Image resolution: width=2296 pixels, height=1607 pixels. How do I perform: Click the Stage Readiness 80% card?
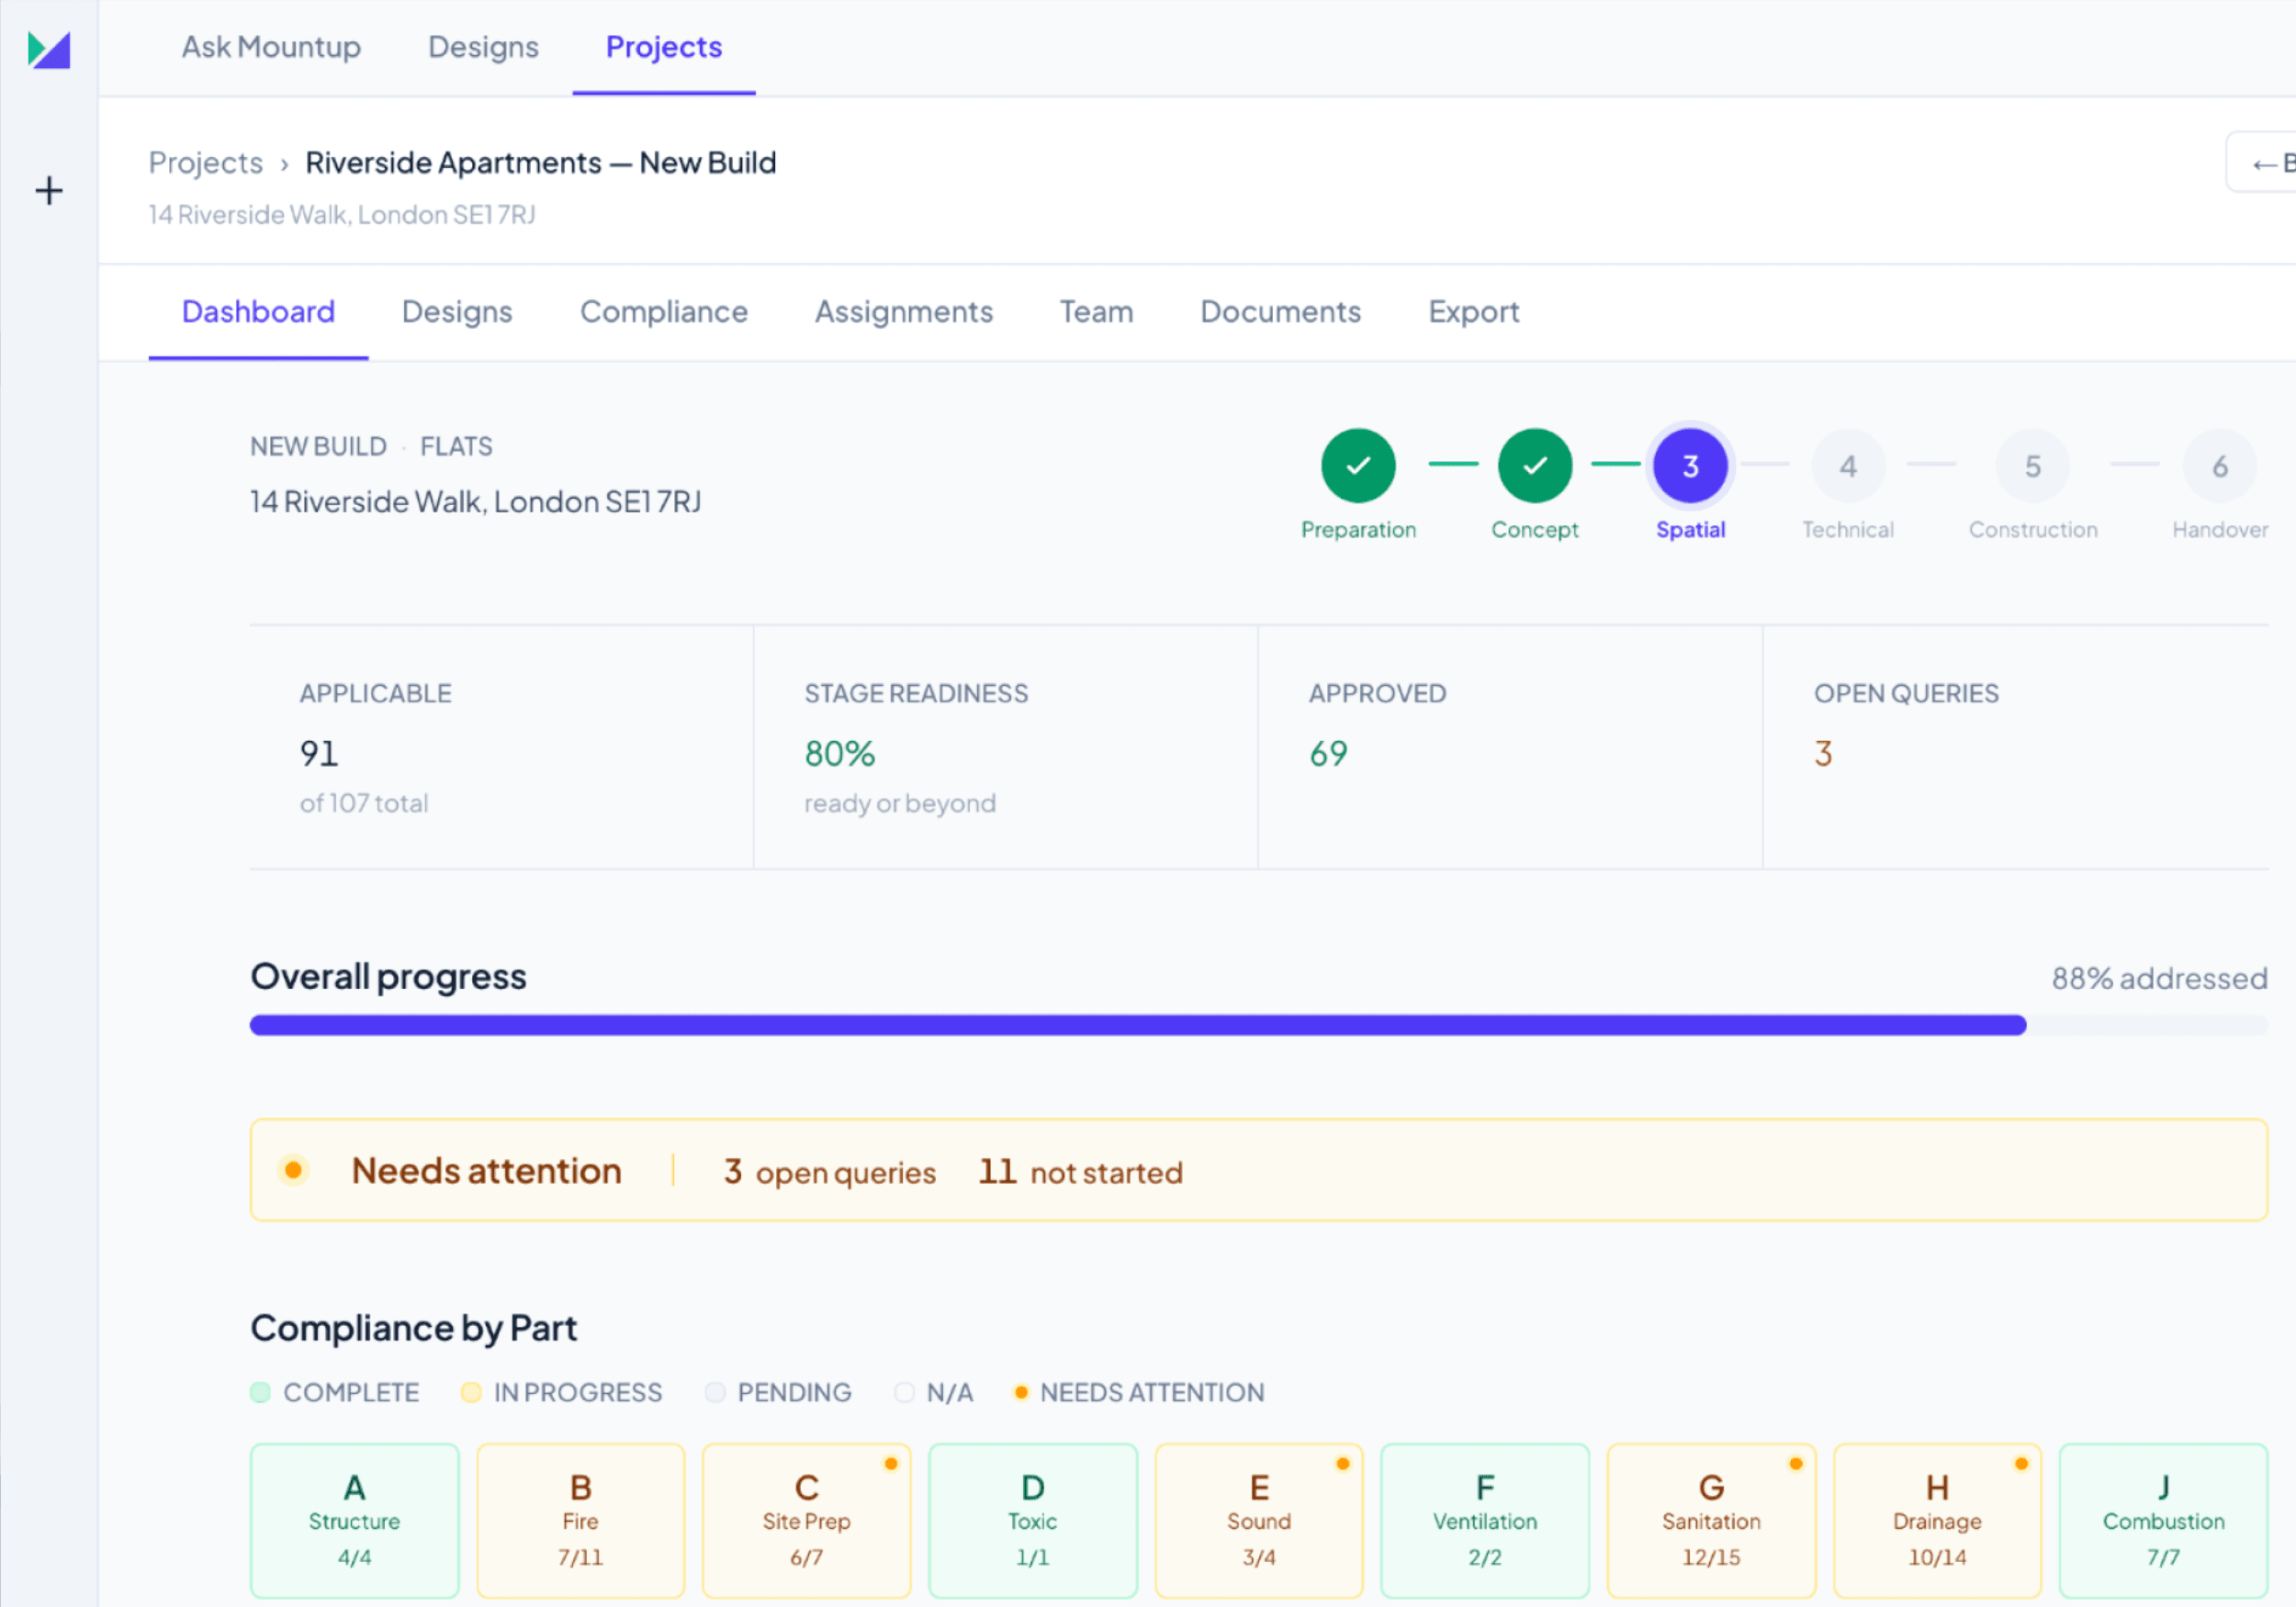tap(1006, 747)
